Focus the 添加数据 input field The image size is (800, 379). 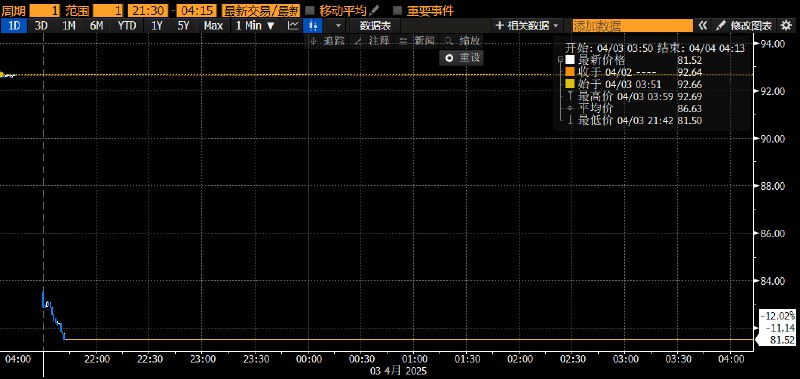(632, 26)
